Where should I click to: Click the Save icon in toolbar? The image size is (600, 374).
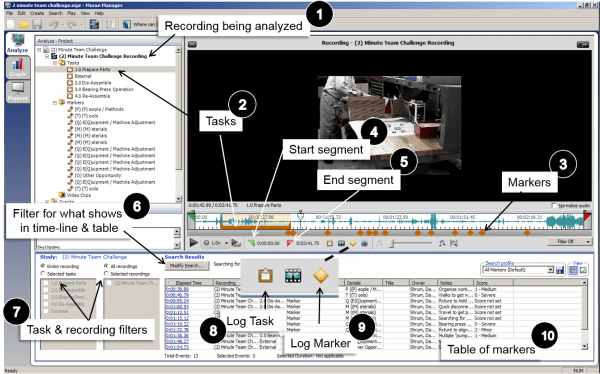pyautogui.click(x=37, y=24)
